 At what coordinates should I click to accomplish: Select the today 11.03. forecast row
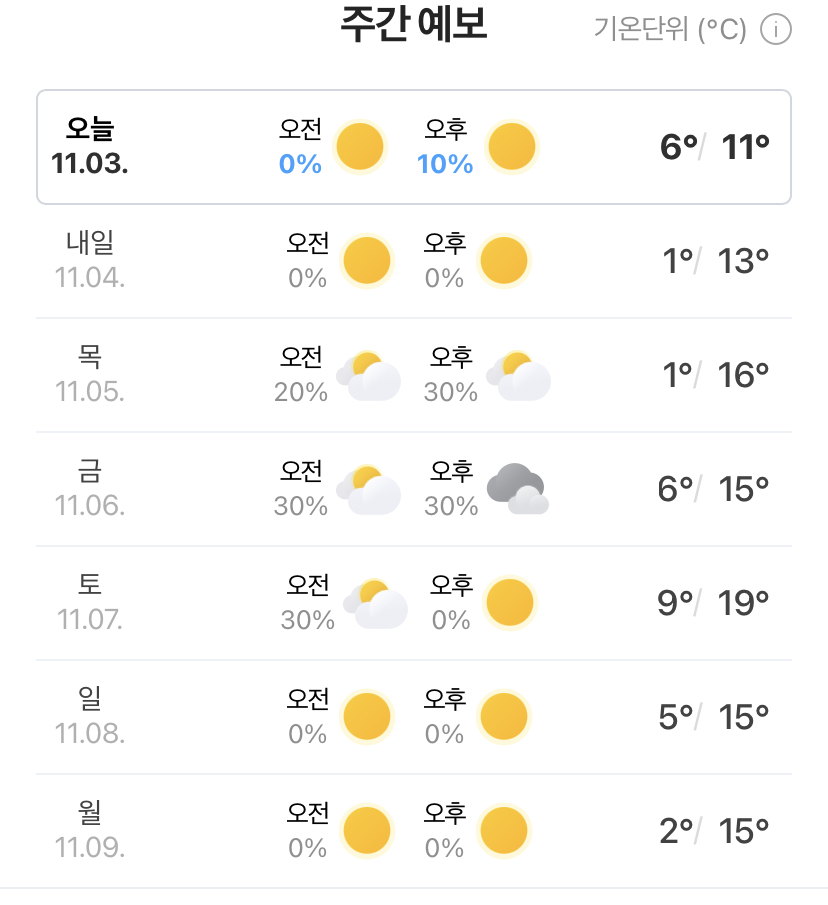pos(414,147)
